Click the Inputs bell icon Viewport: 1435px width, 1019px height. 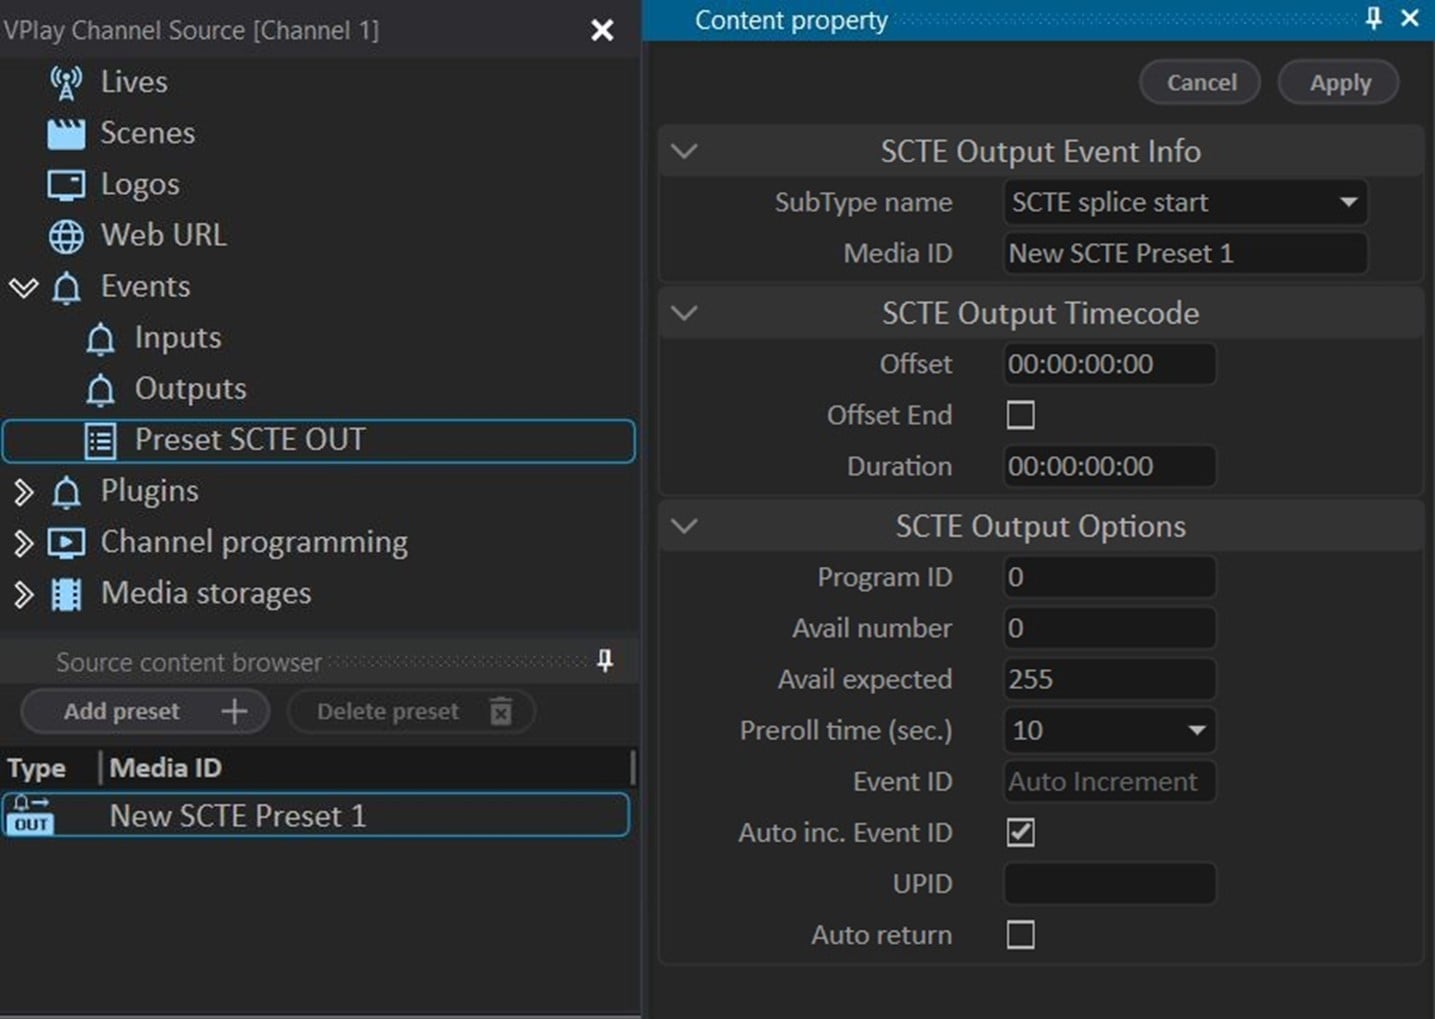tap(100, 339)
